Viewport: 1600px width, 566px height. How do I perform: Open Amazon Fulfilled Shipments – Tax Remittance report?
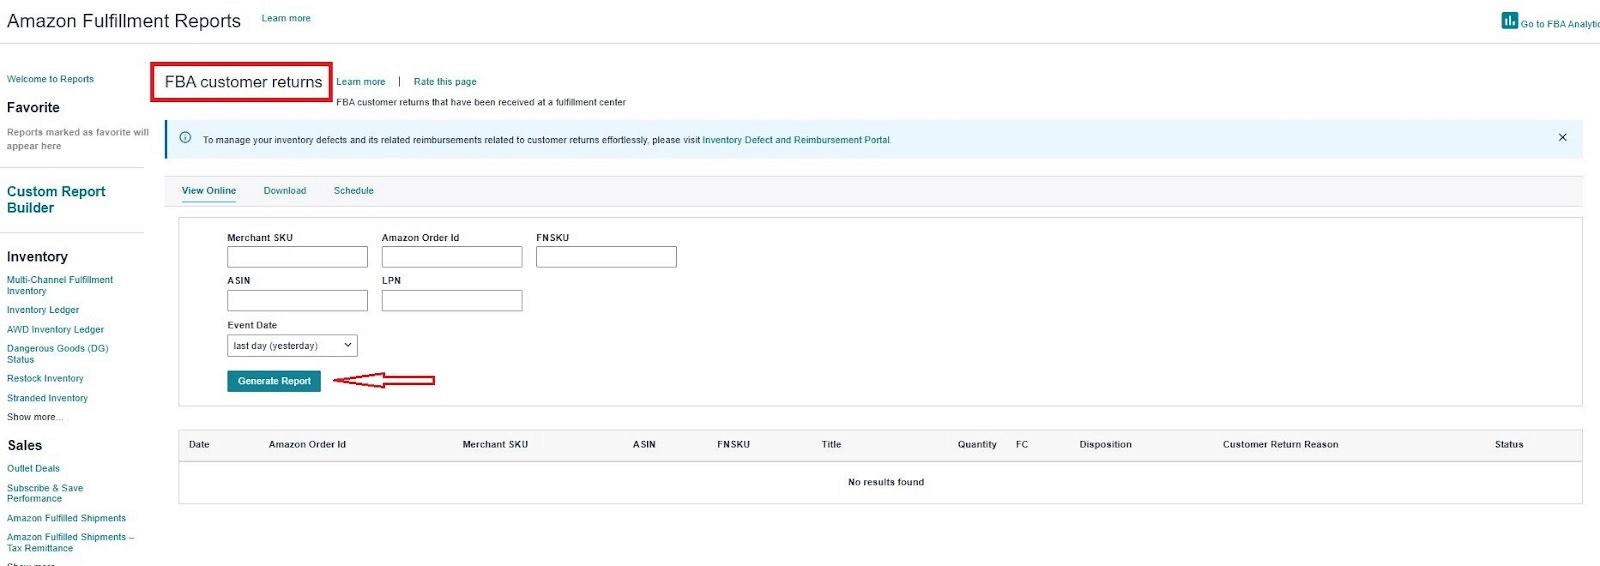click(x=70, y=542)
